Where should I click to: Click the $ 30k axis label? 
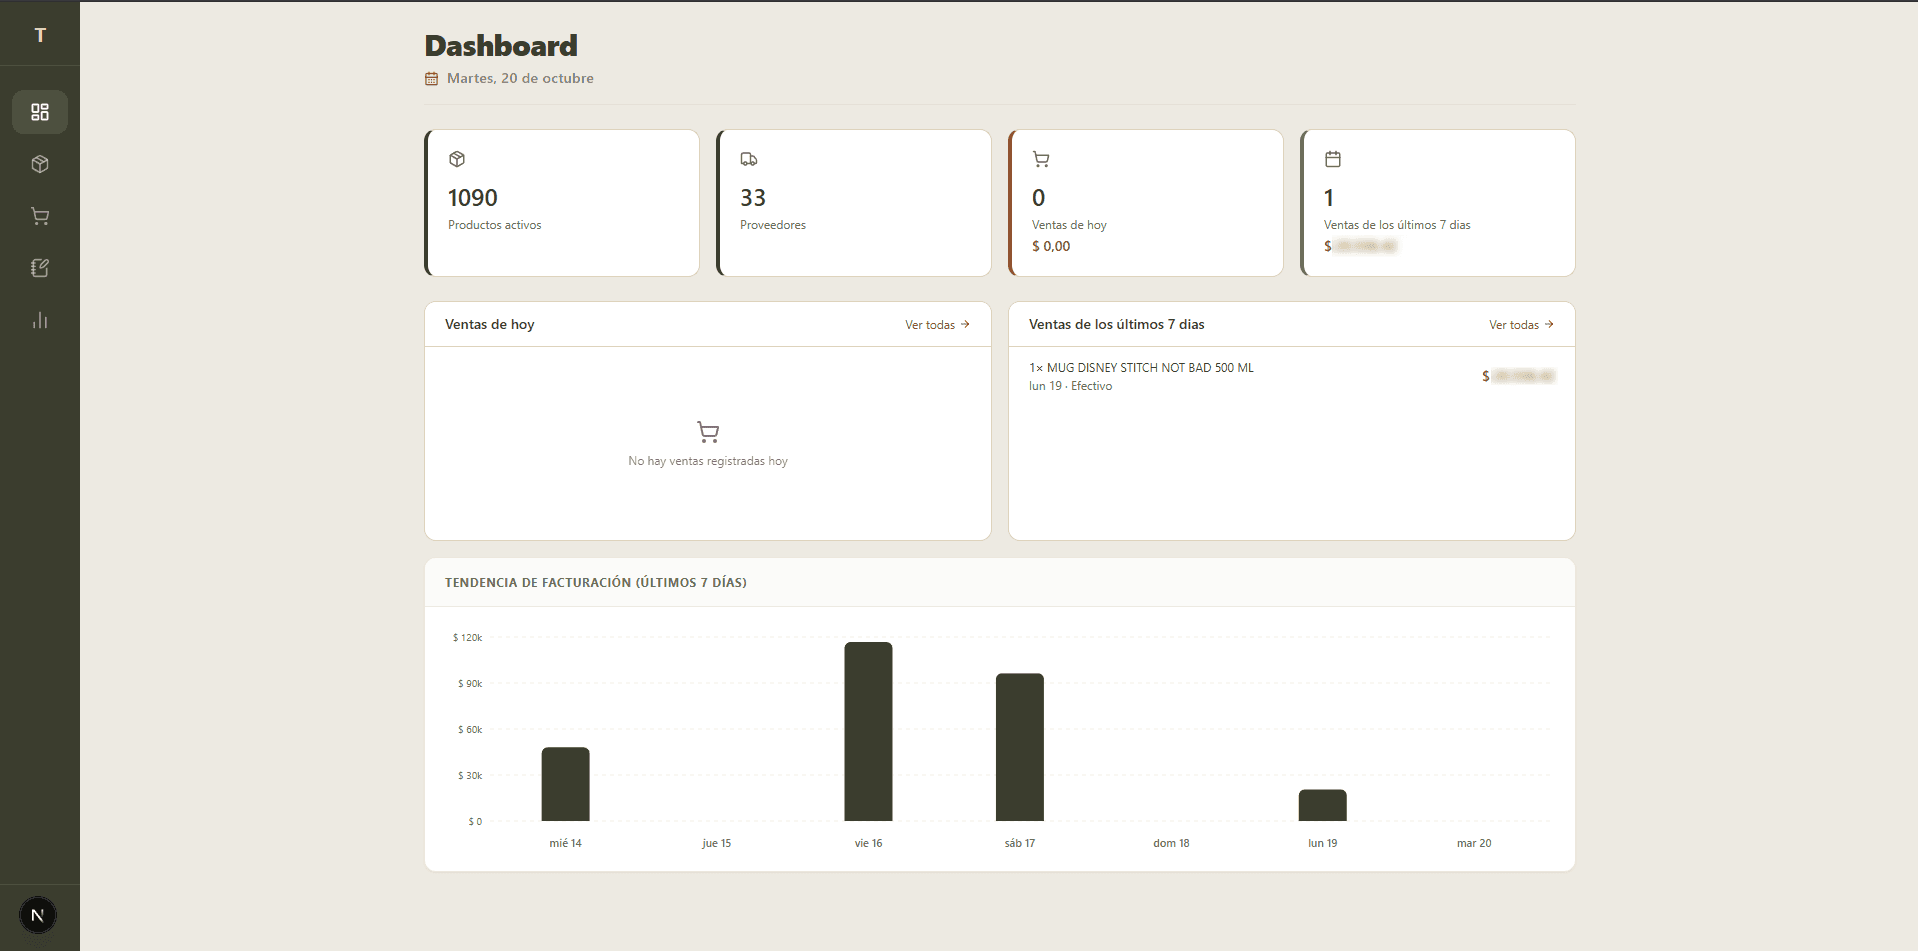[470, 776]
